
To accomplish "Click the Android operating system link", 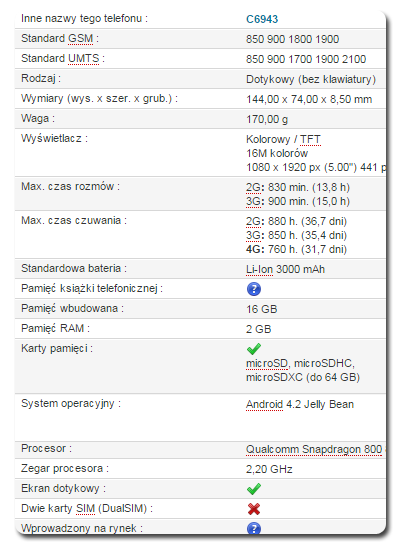I will (264, 404).
